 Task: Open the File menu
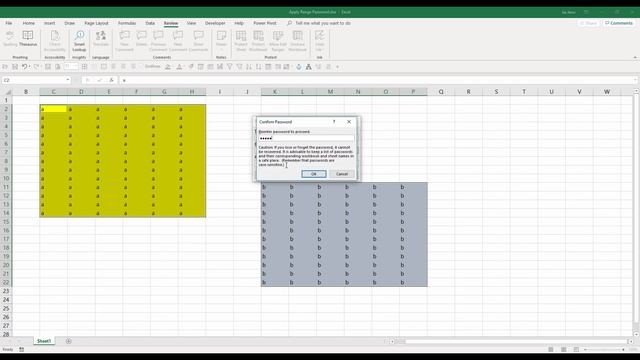point(9,23)
